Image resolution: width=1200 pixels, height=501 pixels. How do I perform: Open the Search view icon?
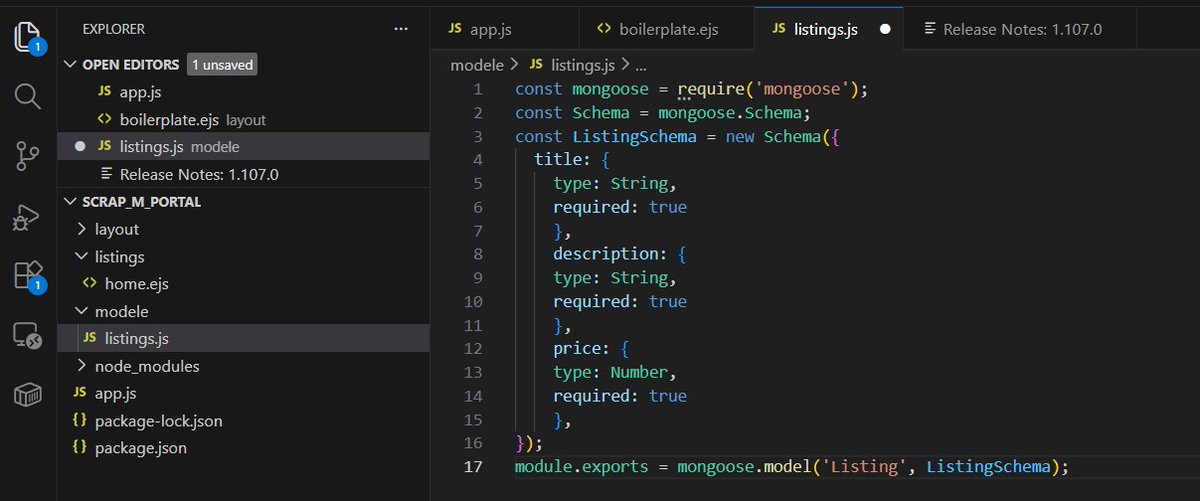pyautogui.click(x=27, y=96)
